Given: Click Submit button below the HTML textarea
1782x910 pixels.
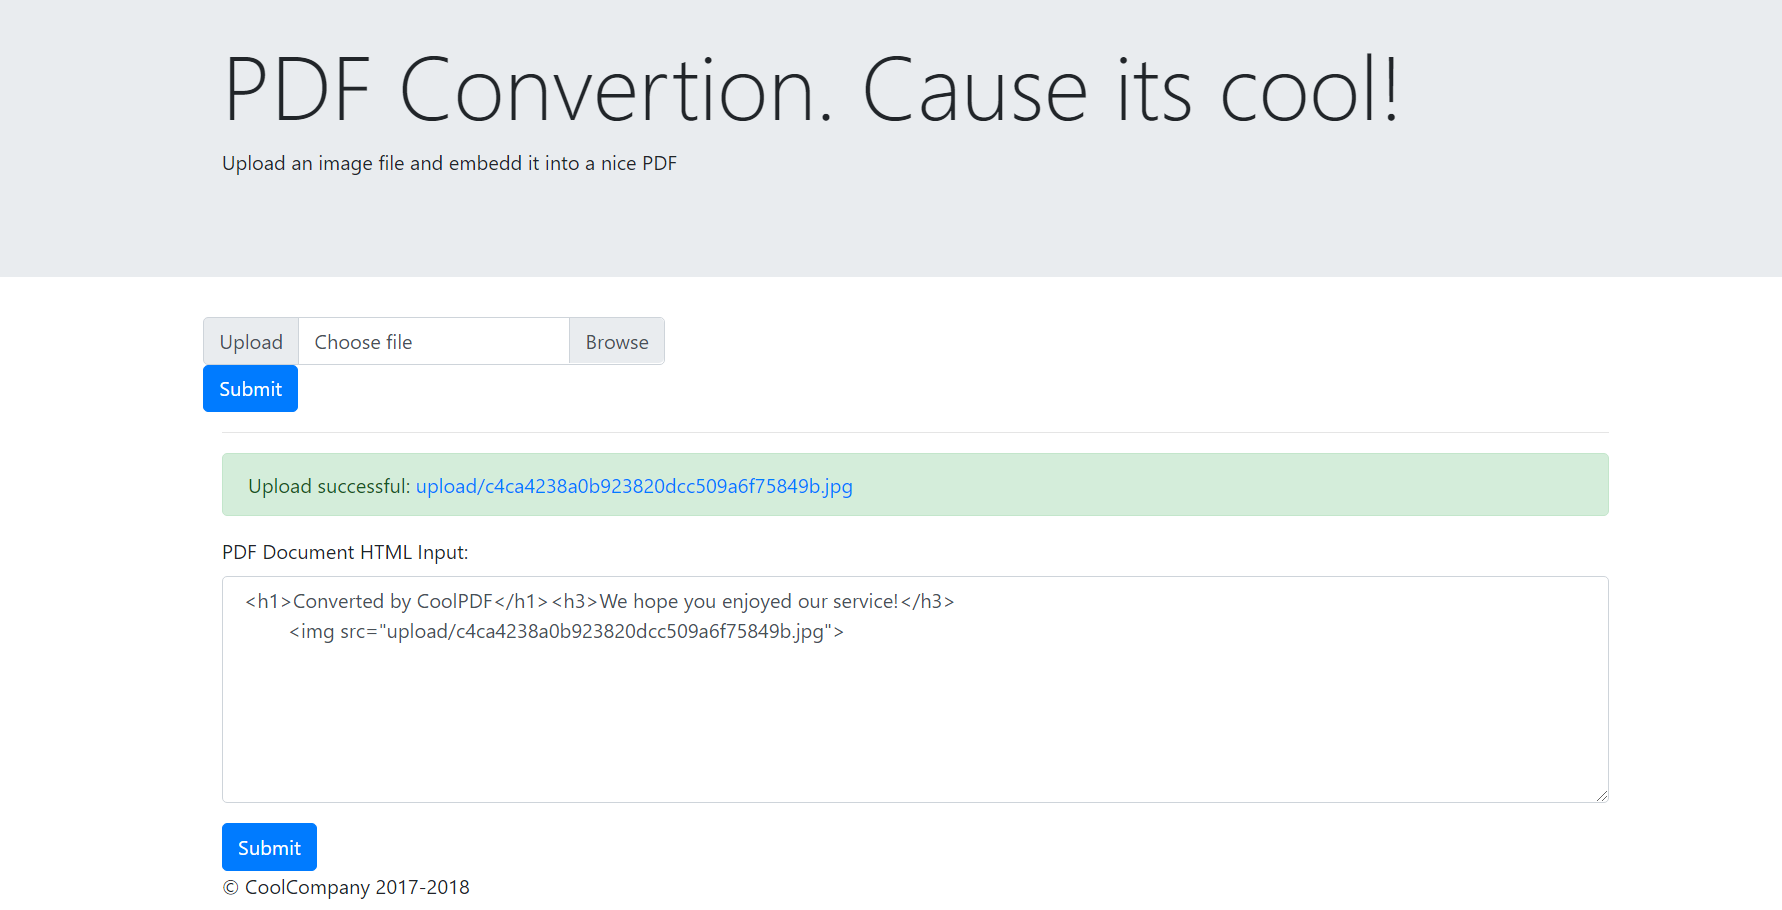Looking at the screenshot, I should [x=269, y=847].
